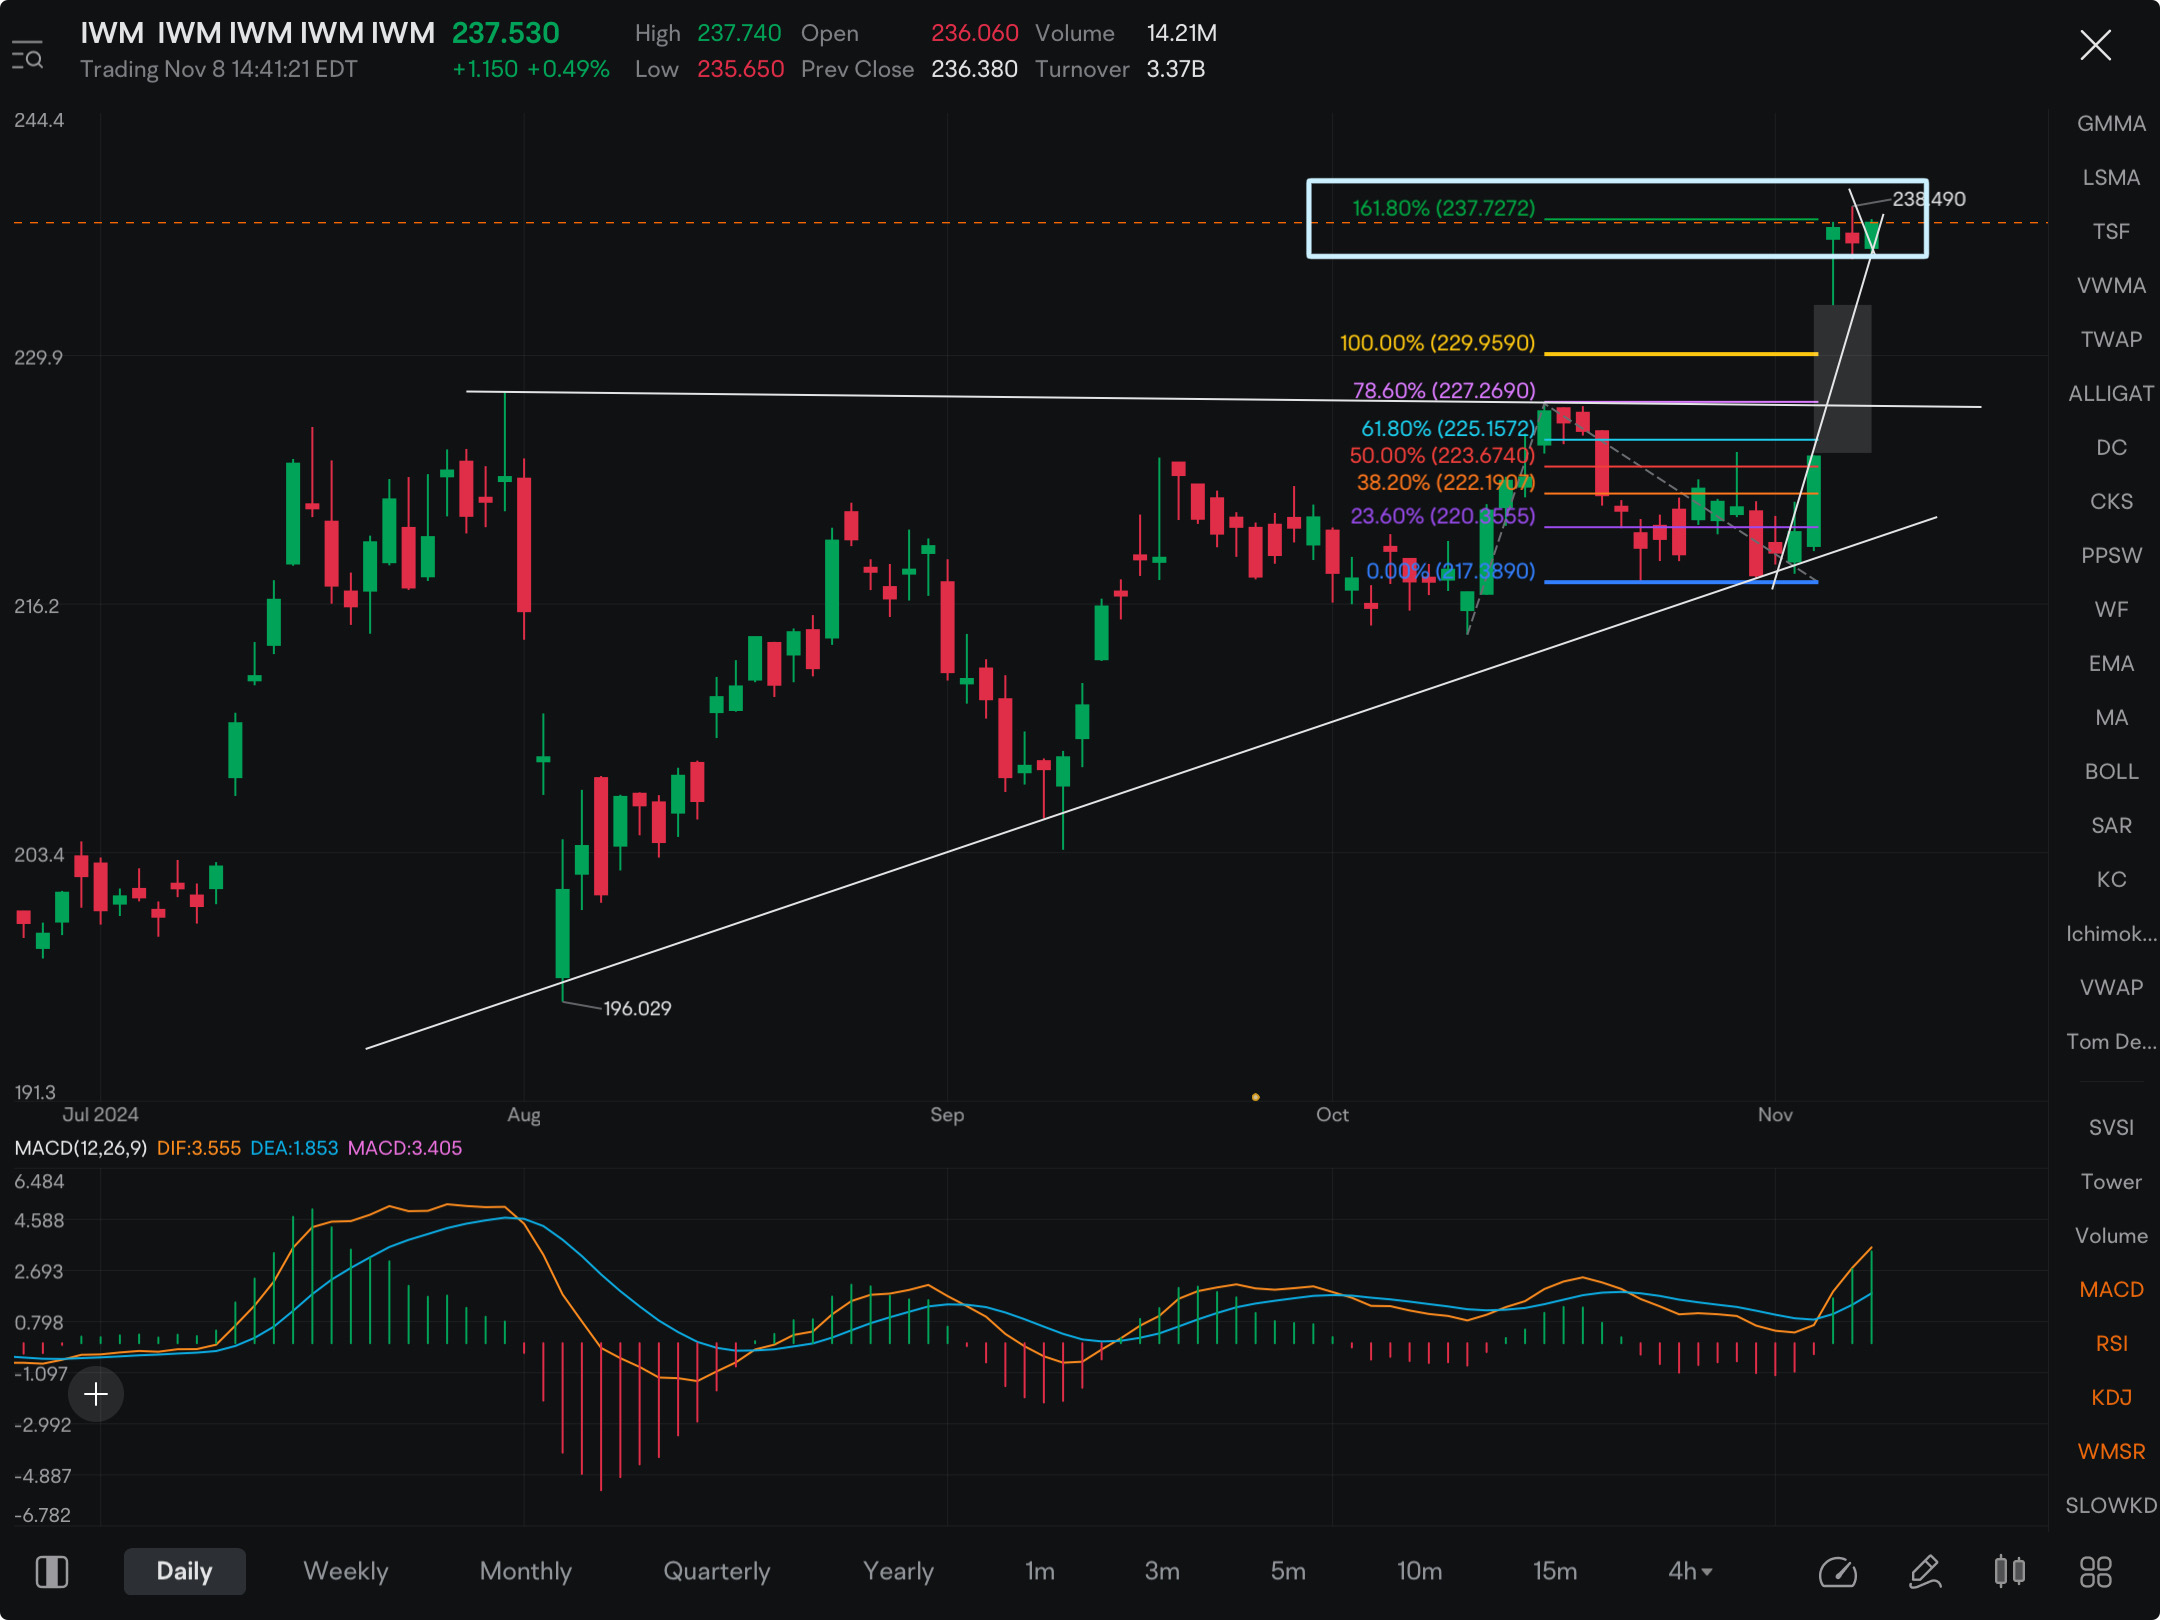Click the current price 237.530
The width and height of the screenshot is (2160, 1620).
coord(506,33)
